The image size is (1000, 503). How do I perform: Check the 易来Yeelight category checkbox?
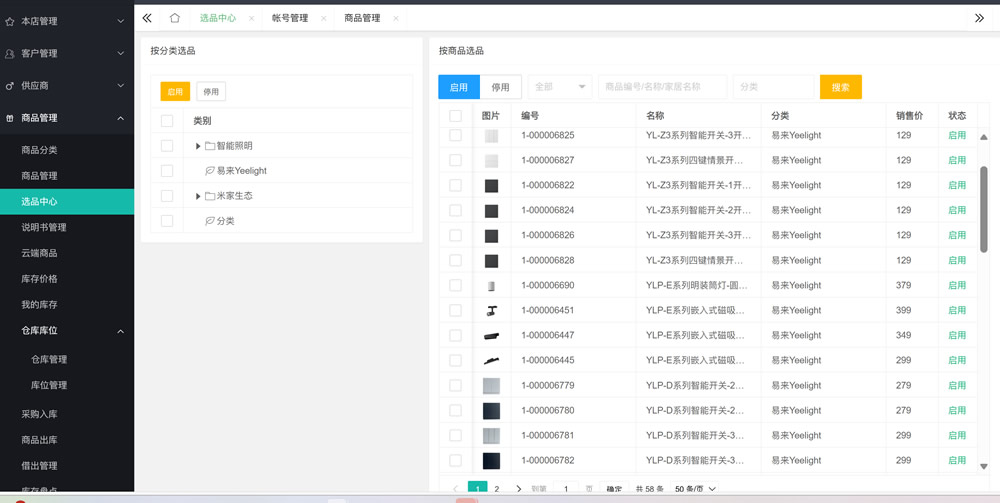click(x=167, y=171)
